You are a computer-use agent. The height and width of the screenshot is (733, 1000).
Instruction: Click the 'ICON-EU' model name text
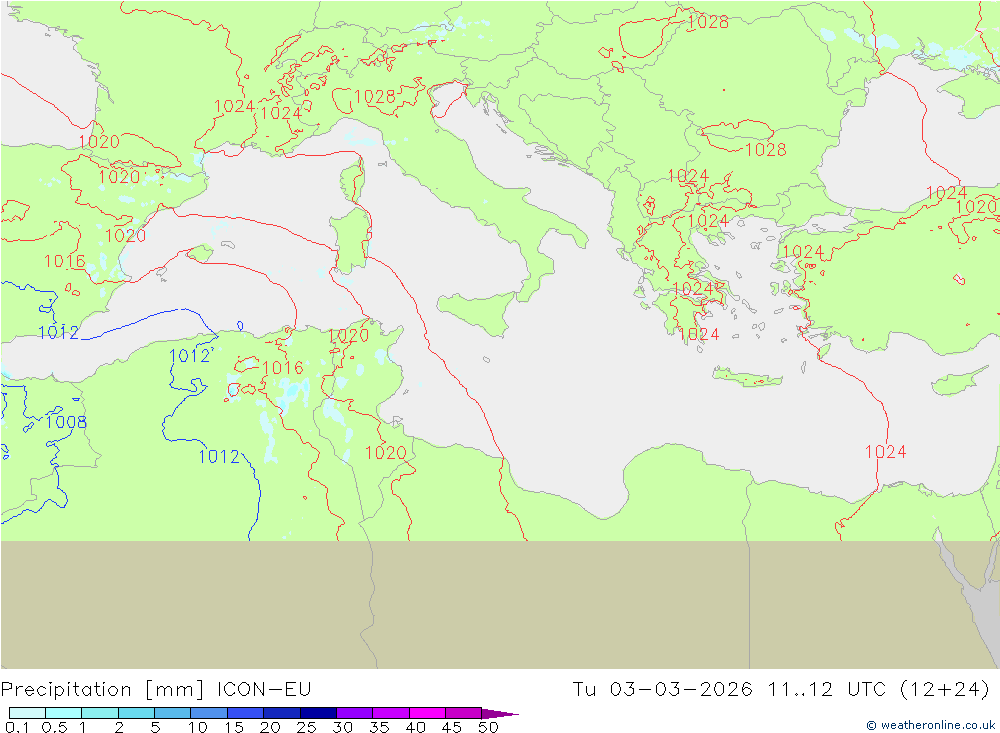pos(264,690)
